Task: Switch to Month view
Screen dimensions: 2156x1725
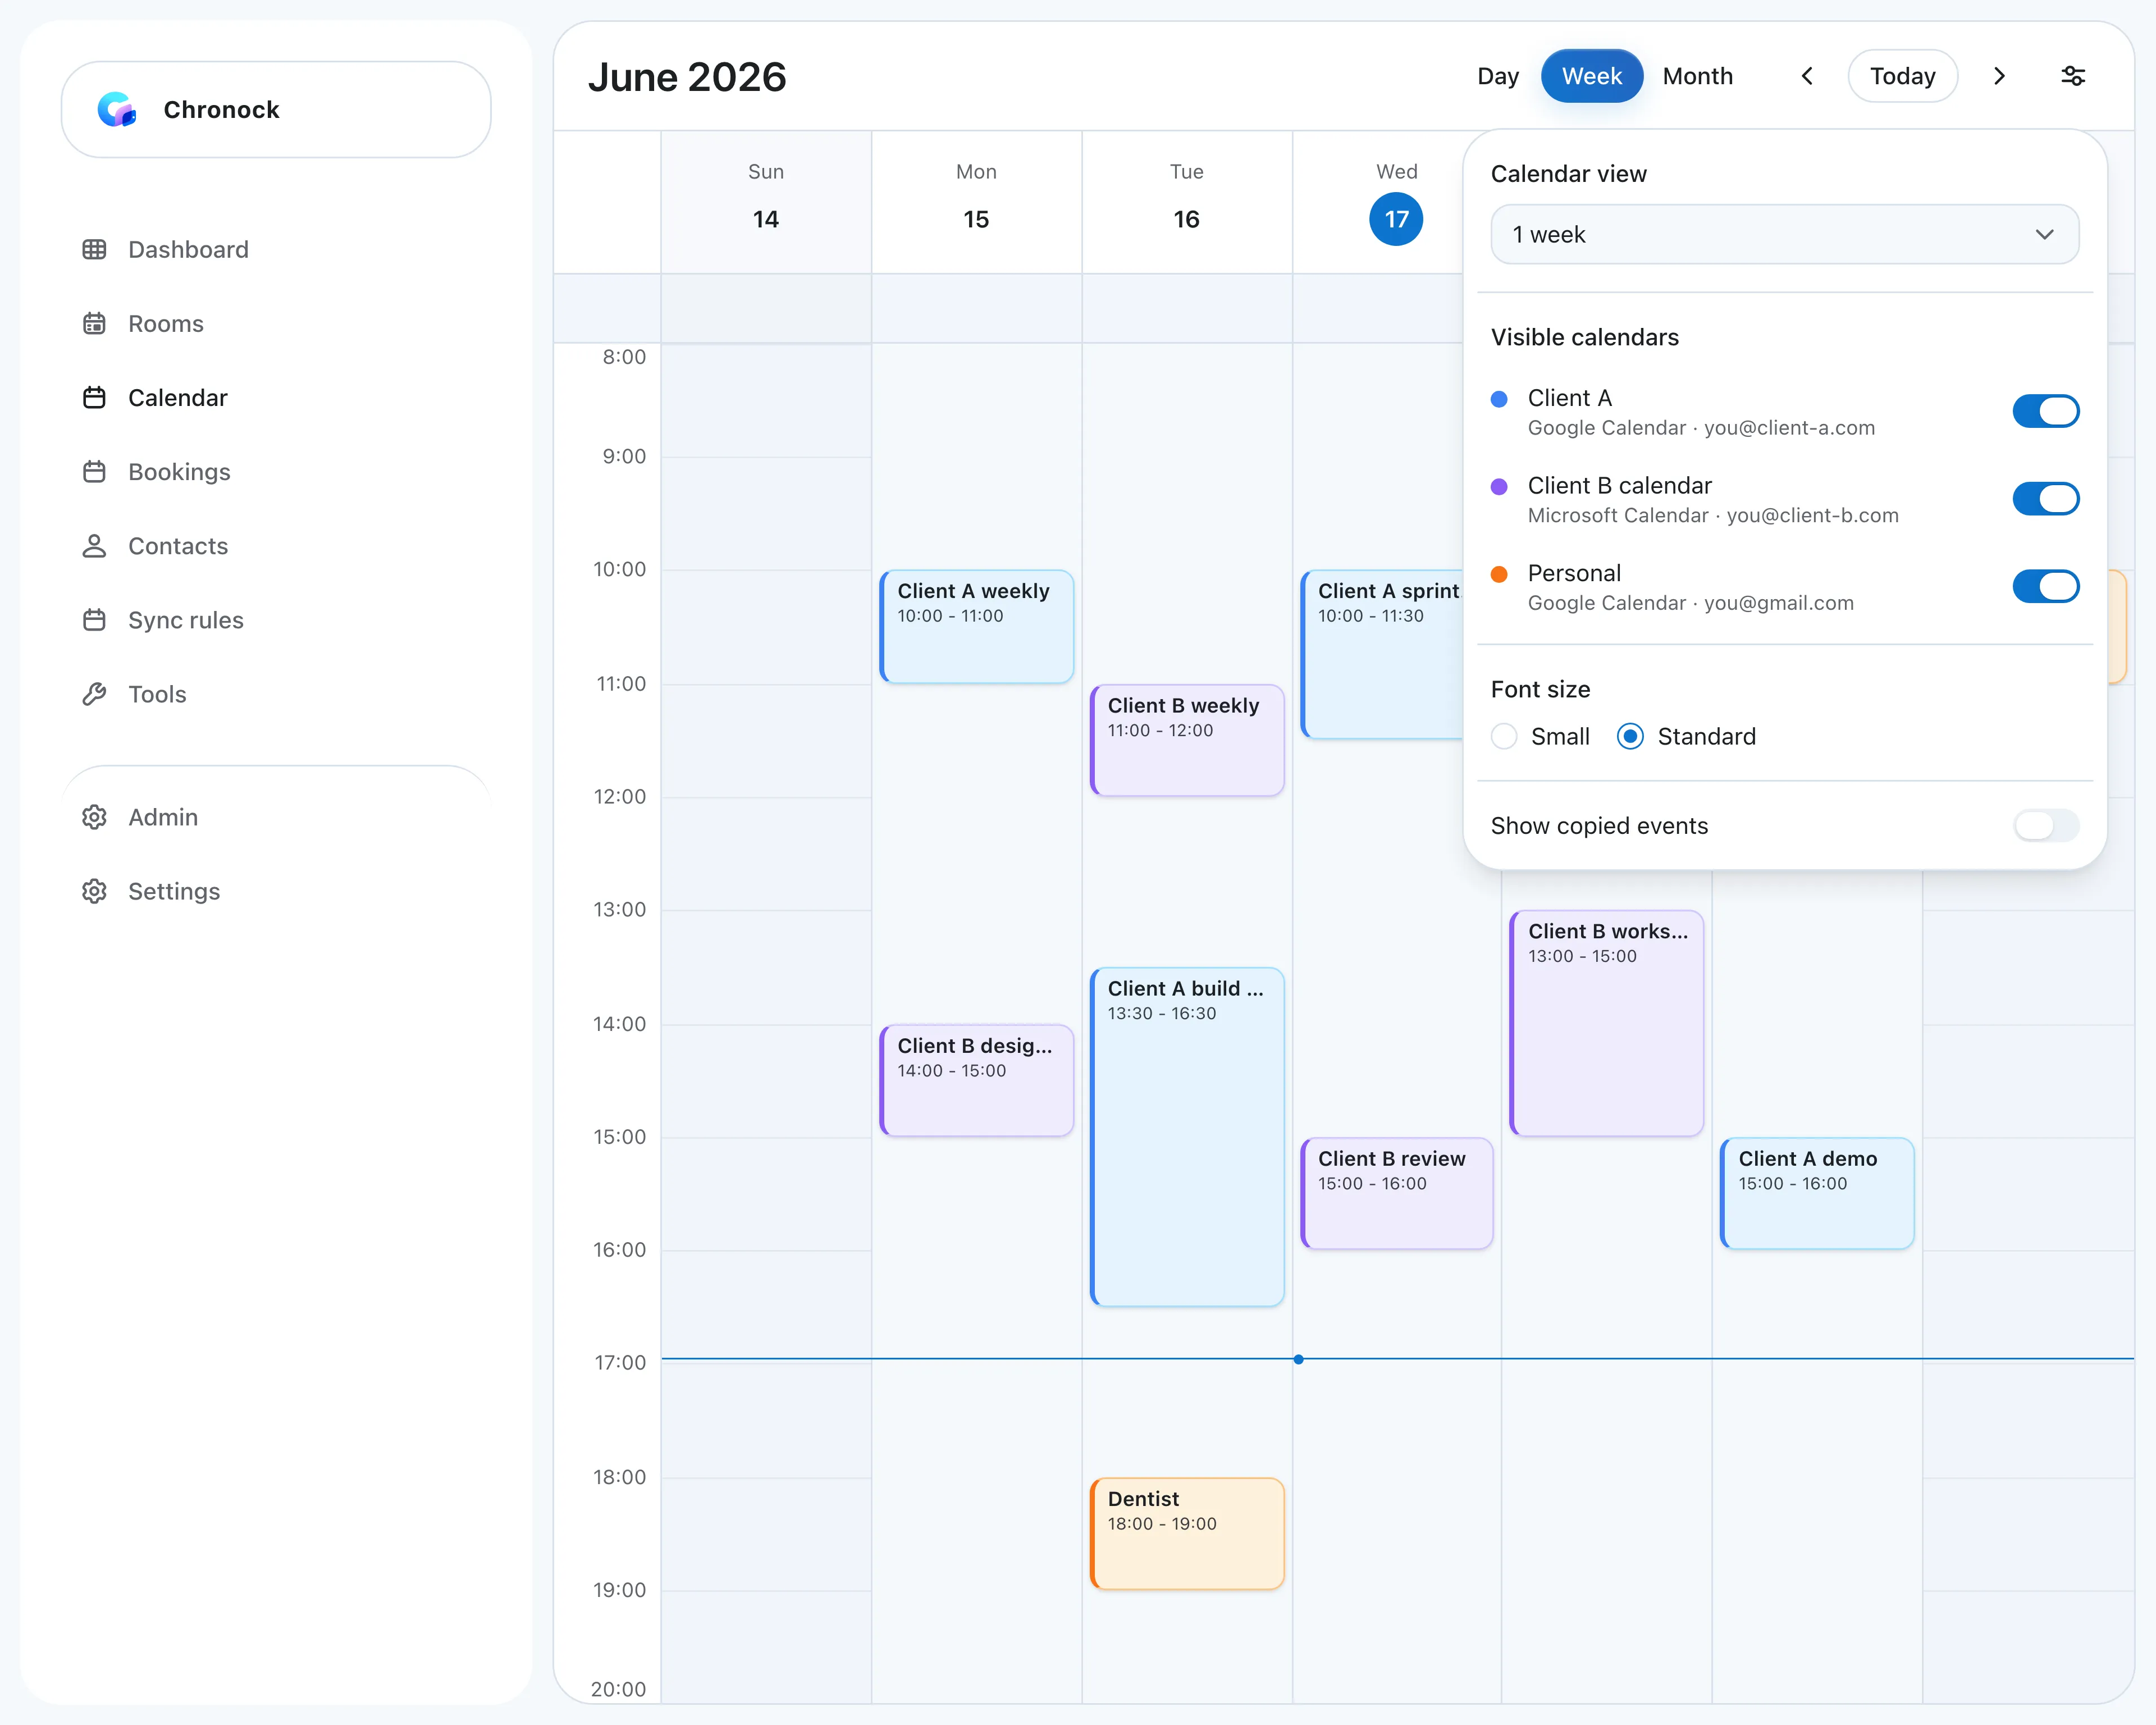Action: [1697, 76]
